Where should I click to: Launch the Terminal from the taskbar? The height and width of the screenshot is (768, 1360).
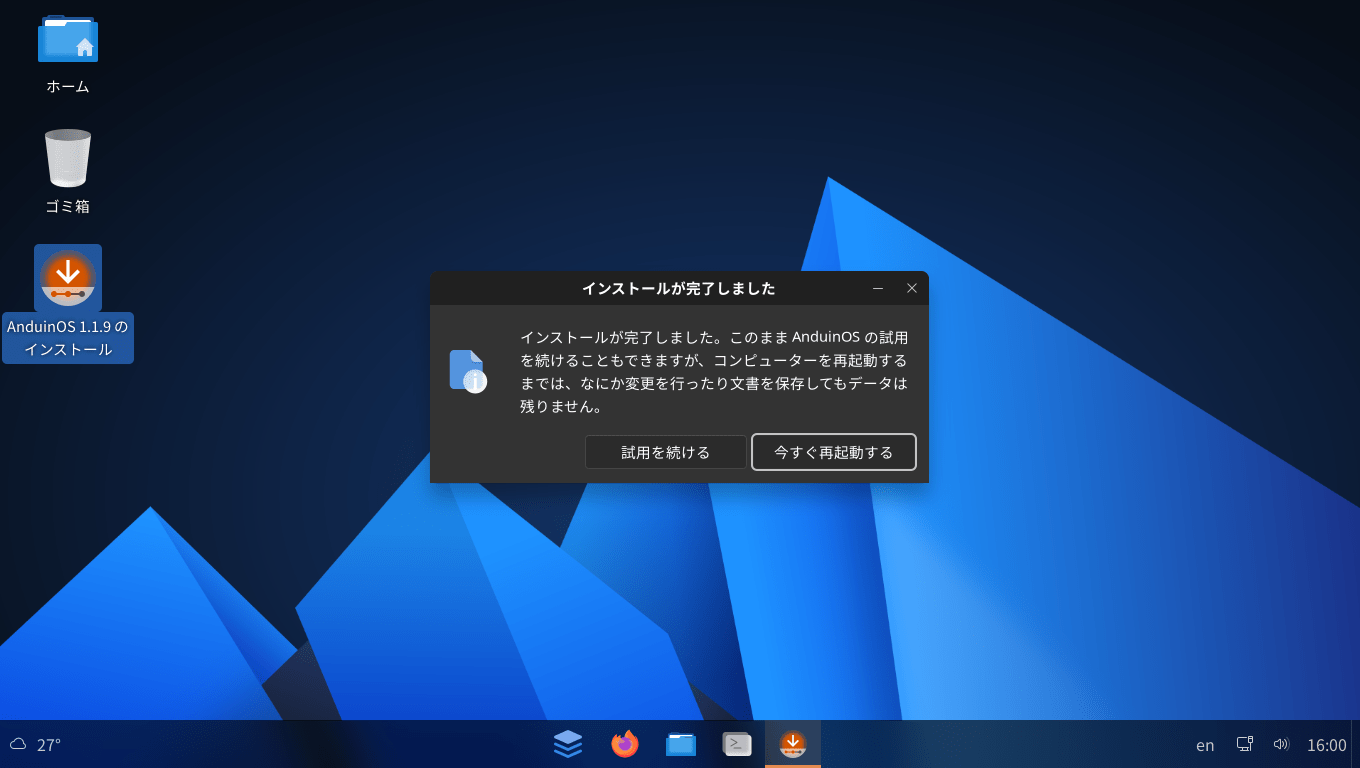(x=737, y=744)
